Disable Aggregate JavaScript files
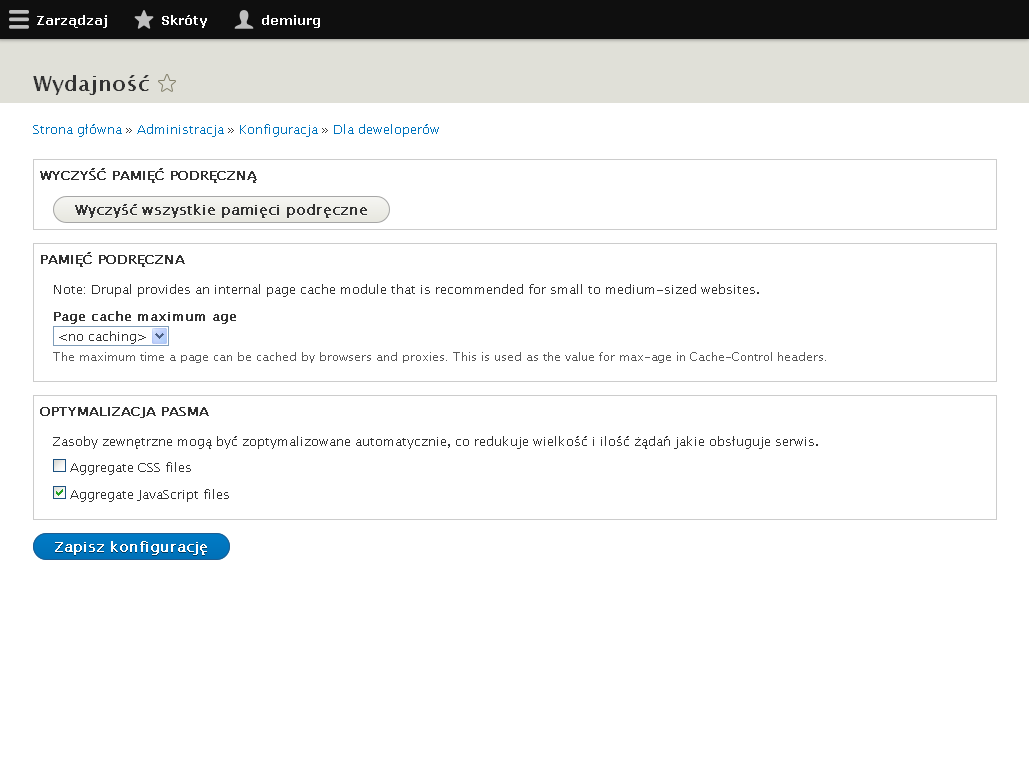This screenshot has height=765, width=1029. pyautogui.click(x=59, y=492)
